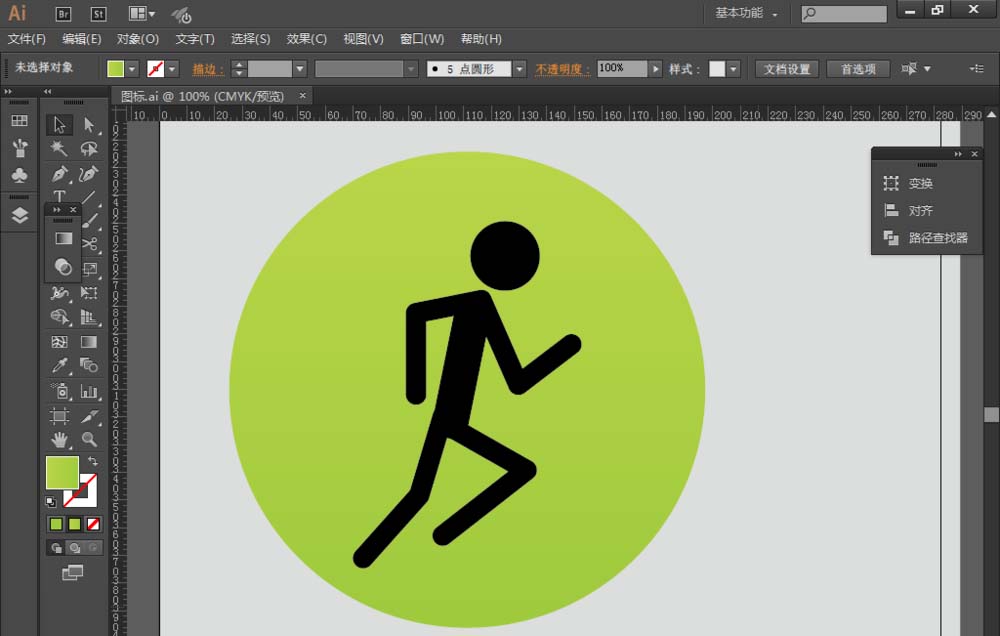Select the Width/Warp tool
Image resolution: width=1000 pixels, height=636 pixels.
point(59,293)
